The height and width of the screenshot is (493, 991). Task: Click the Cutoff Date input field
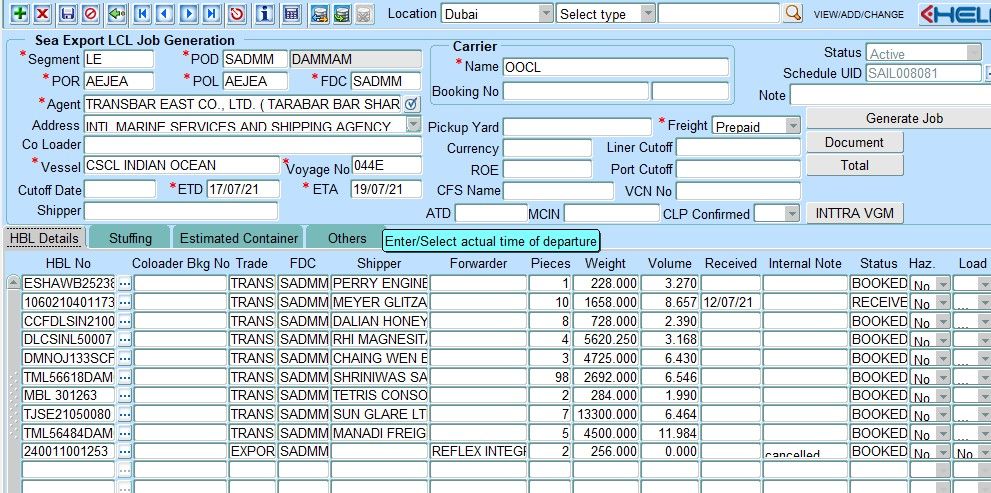pos(120,189)
